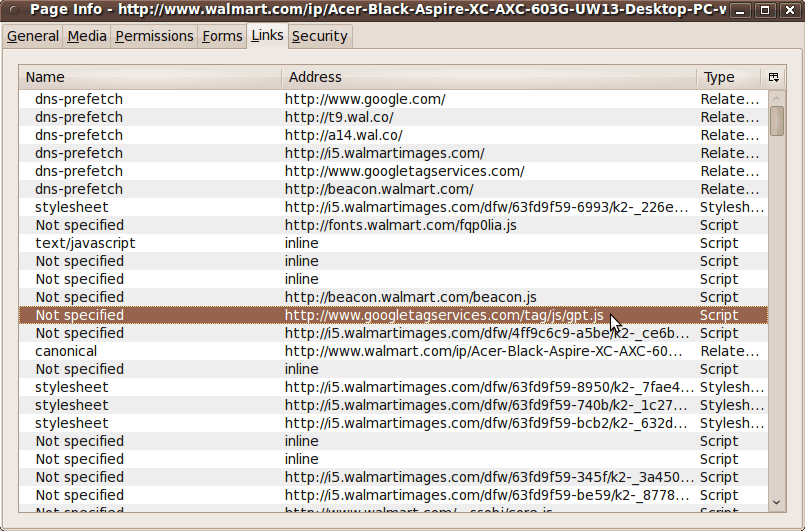Sort by the Name column header
The height and width of the screenshot is (531, 805).
coord(150,77)
